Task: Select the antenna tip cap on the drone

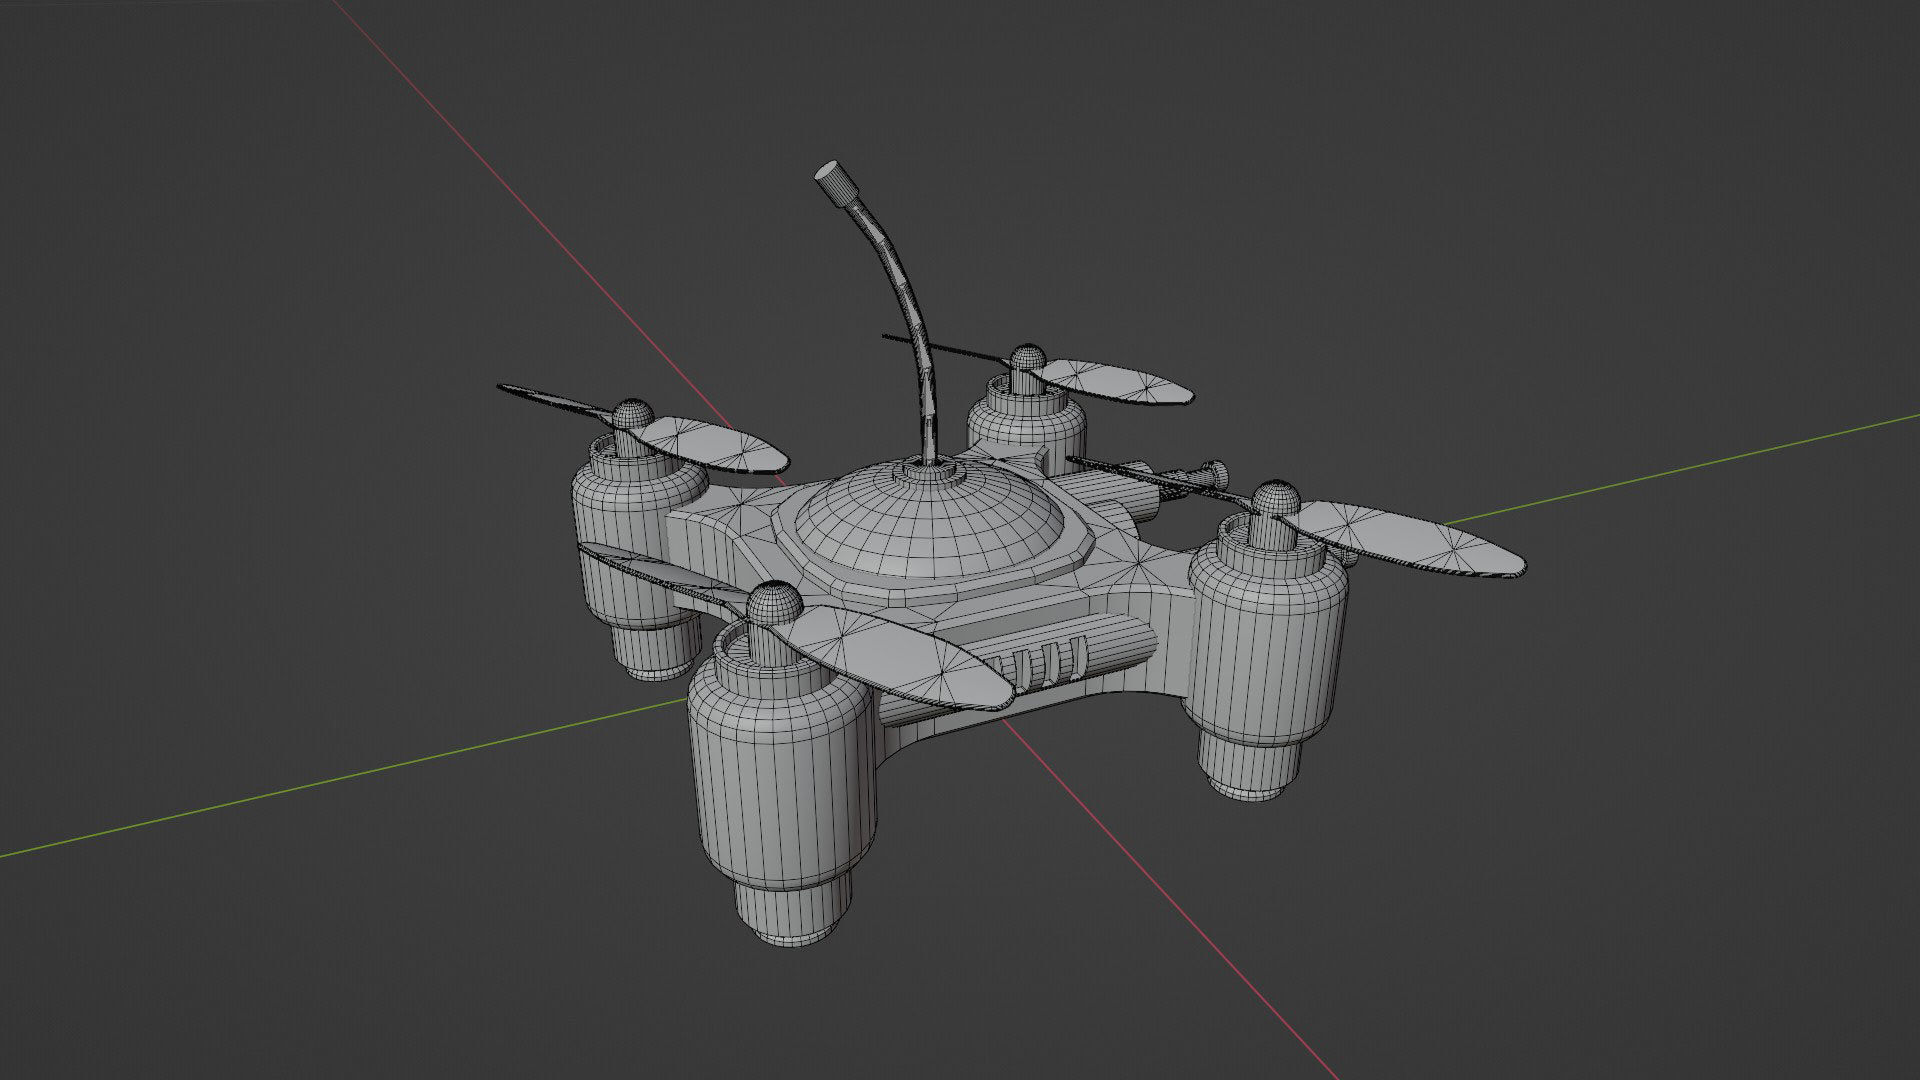Action: pos(834,182)
